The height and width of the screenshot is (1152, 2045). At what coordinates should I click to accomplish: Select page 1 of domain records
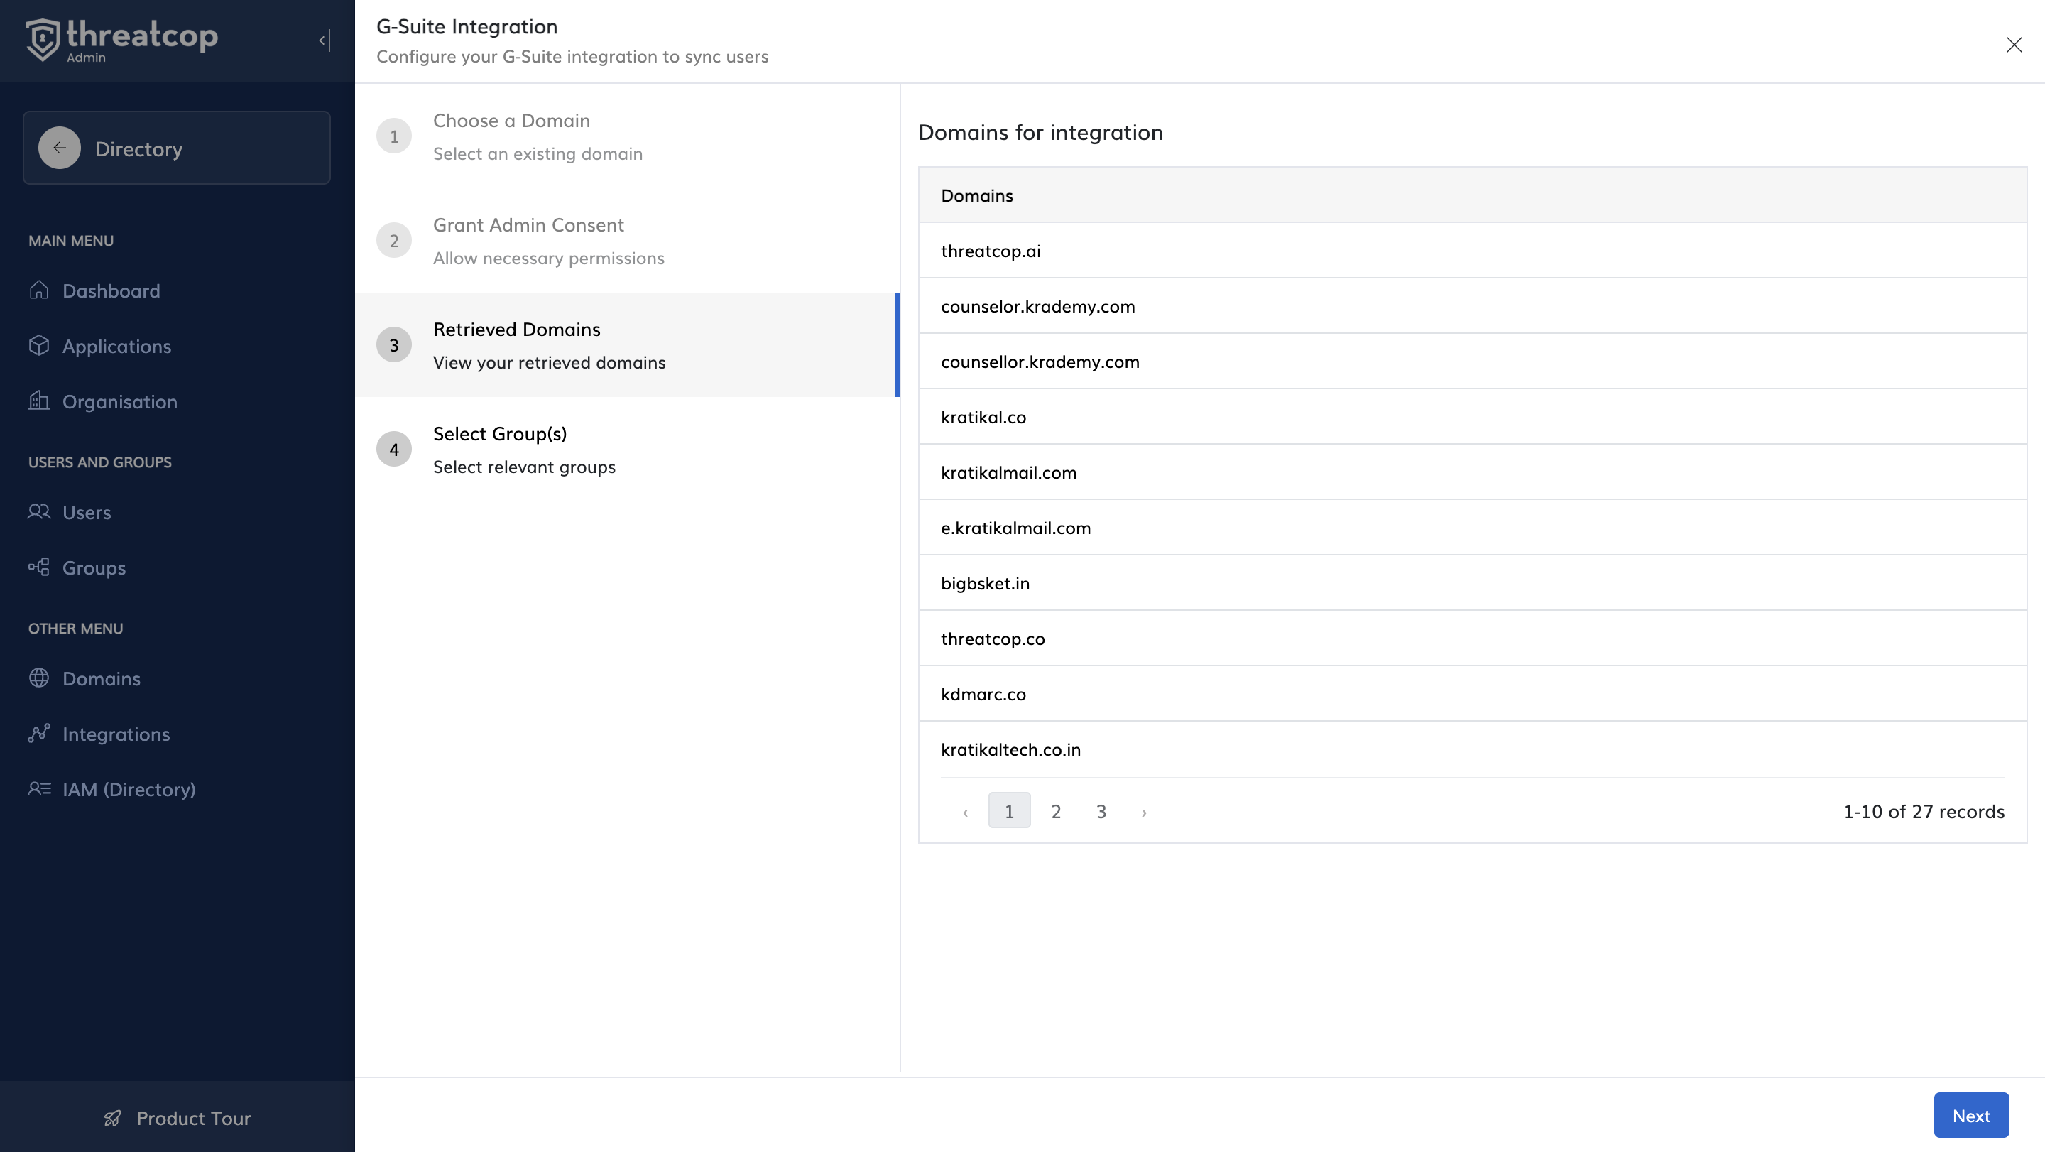coord(1009,810)
